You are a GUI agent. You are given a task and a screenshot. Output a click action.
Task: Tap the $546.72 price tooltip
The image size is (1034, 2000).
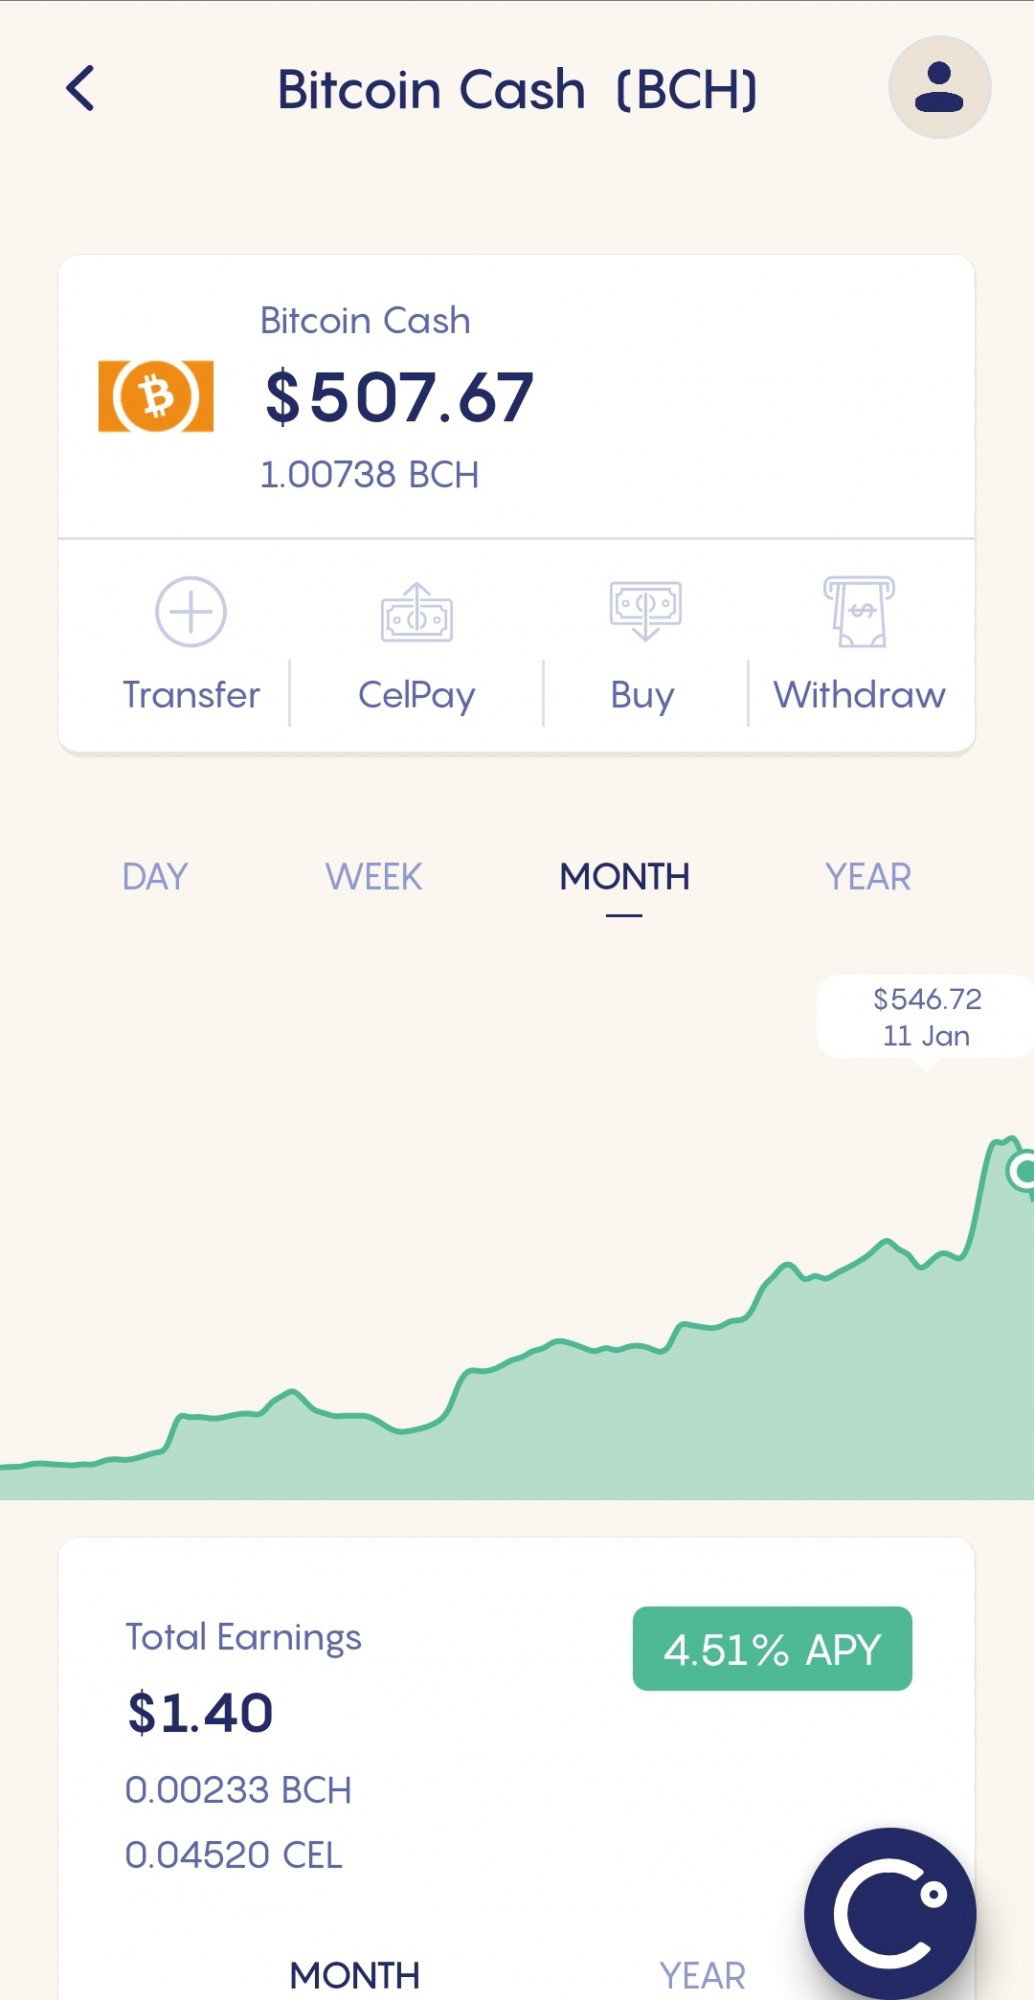click(926, 1017)
